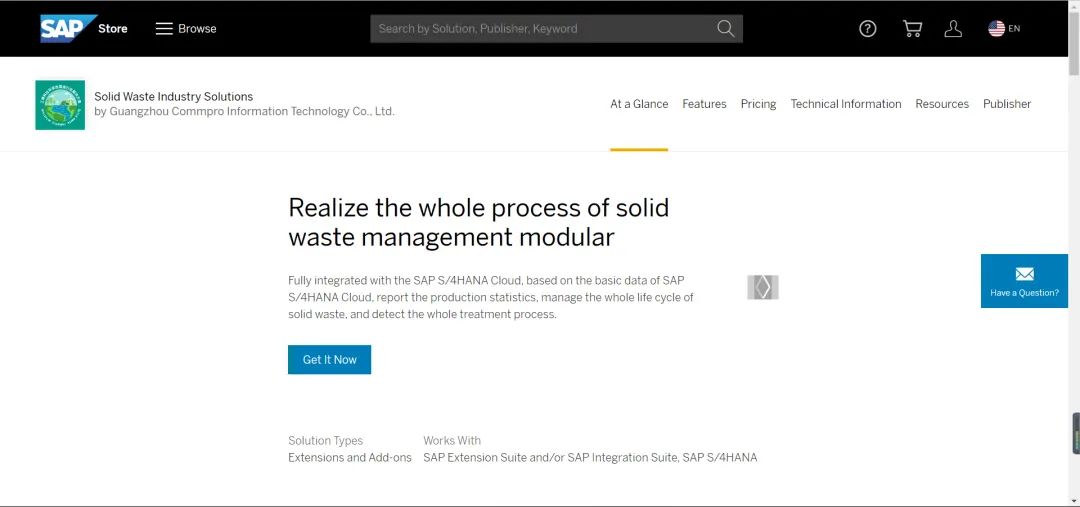This screenshot has width=1080, height=507.
Task: Switch to the At a Glance tab
Action: pyautogui.click(x=639, y=104)
